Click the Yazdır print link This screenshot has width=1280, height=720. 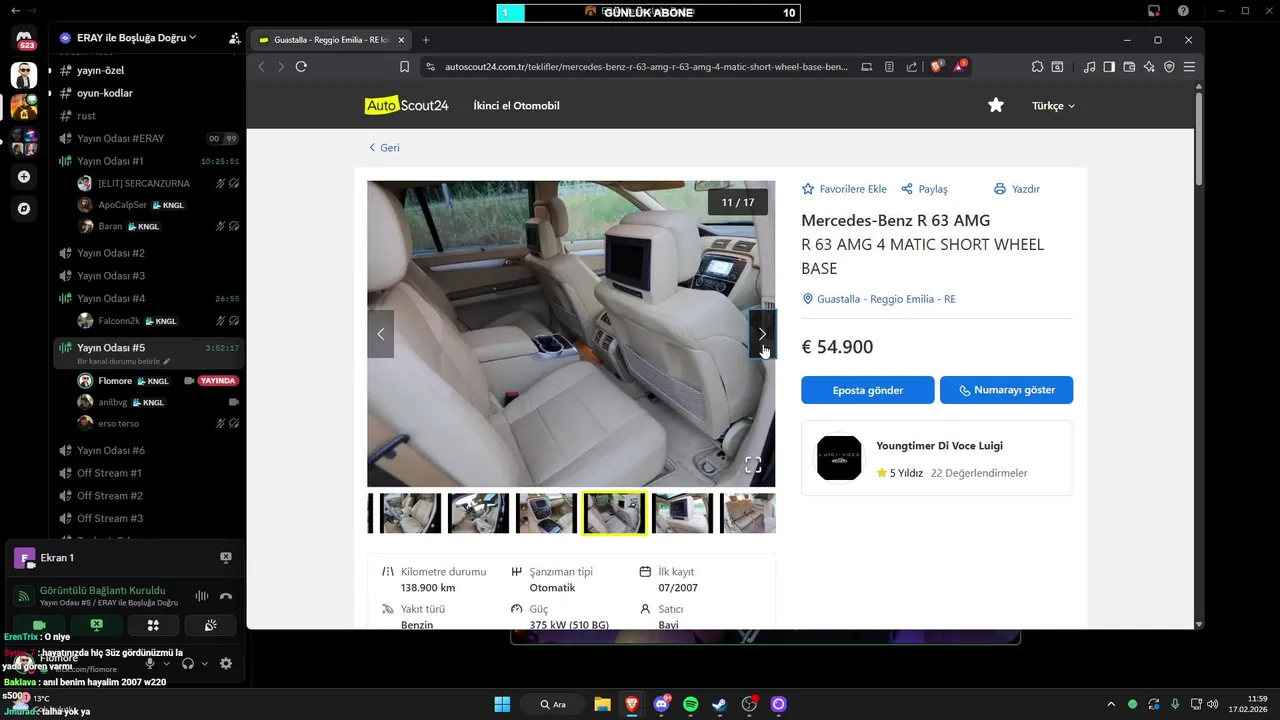[1017, 189]
